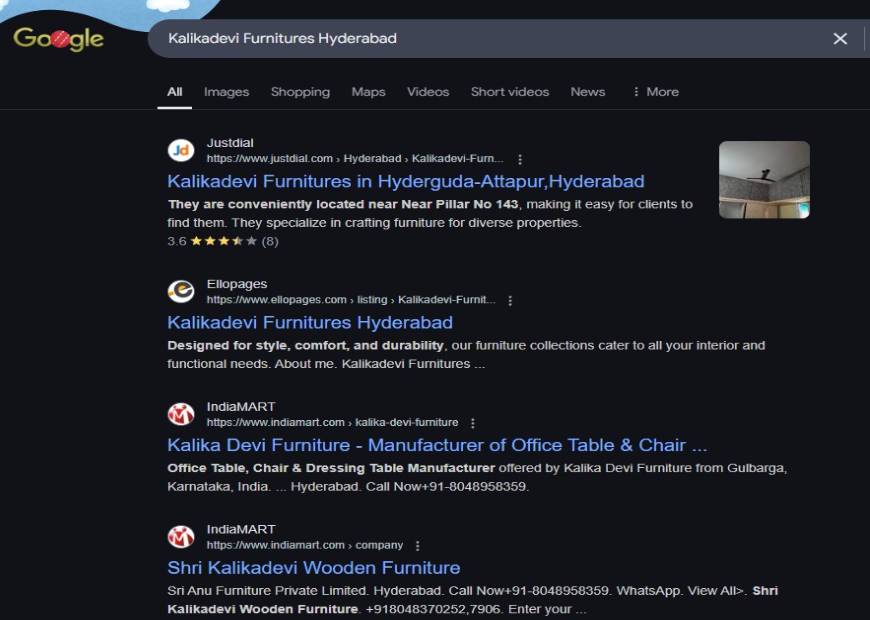Screen dimensions: 870x620
Task: Click the Ellopages site name label
Action: [x=237, y=284]
